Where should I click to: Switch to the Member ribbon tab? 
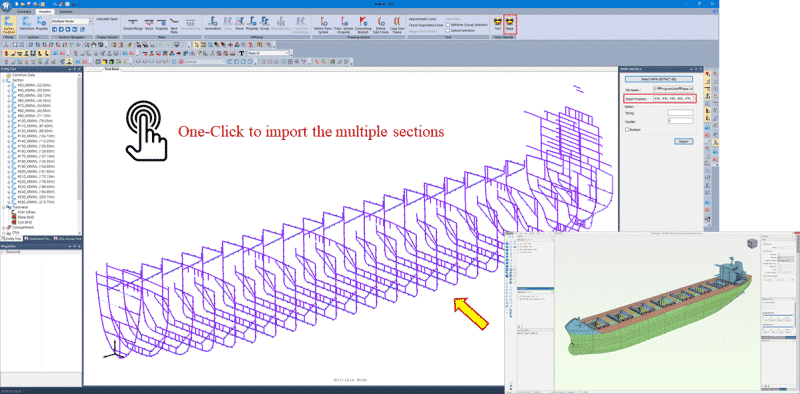(x=44, y=11)
